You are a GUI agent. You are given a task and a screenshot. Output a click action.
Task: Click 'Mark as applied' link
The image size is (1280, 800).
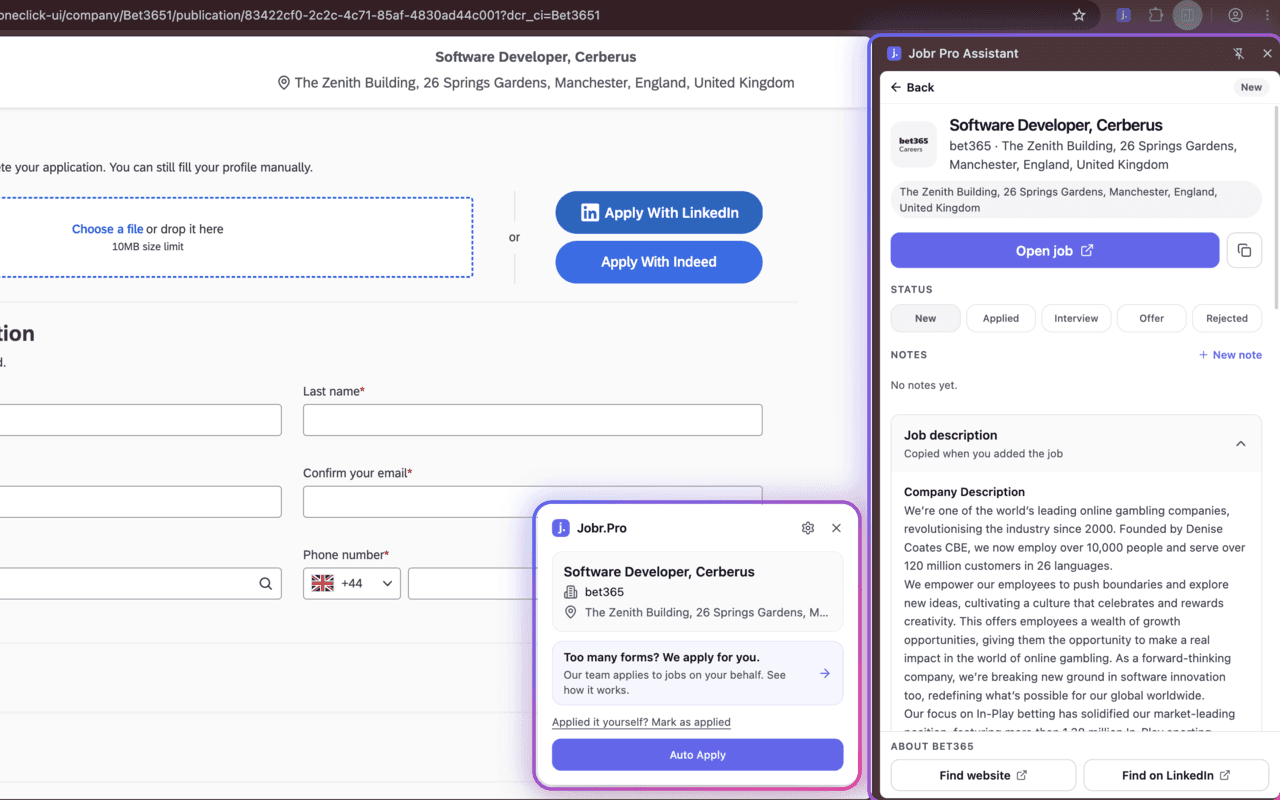coord(691,722)
